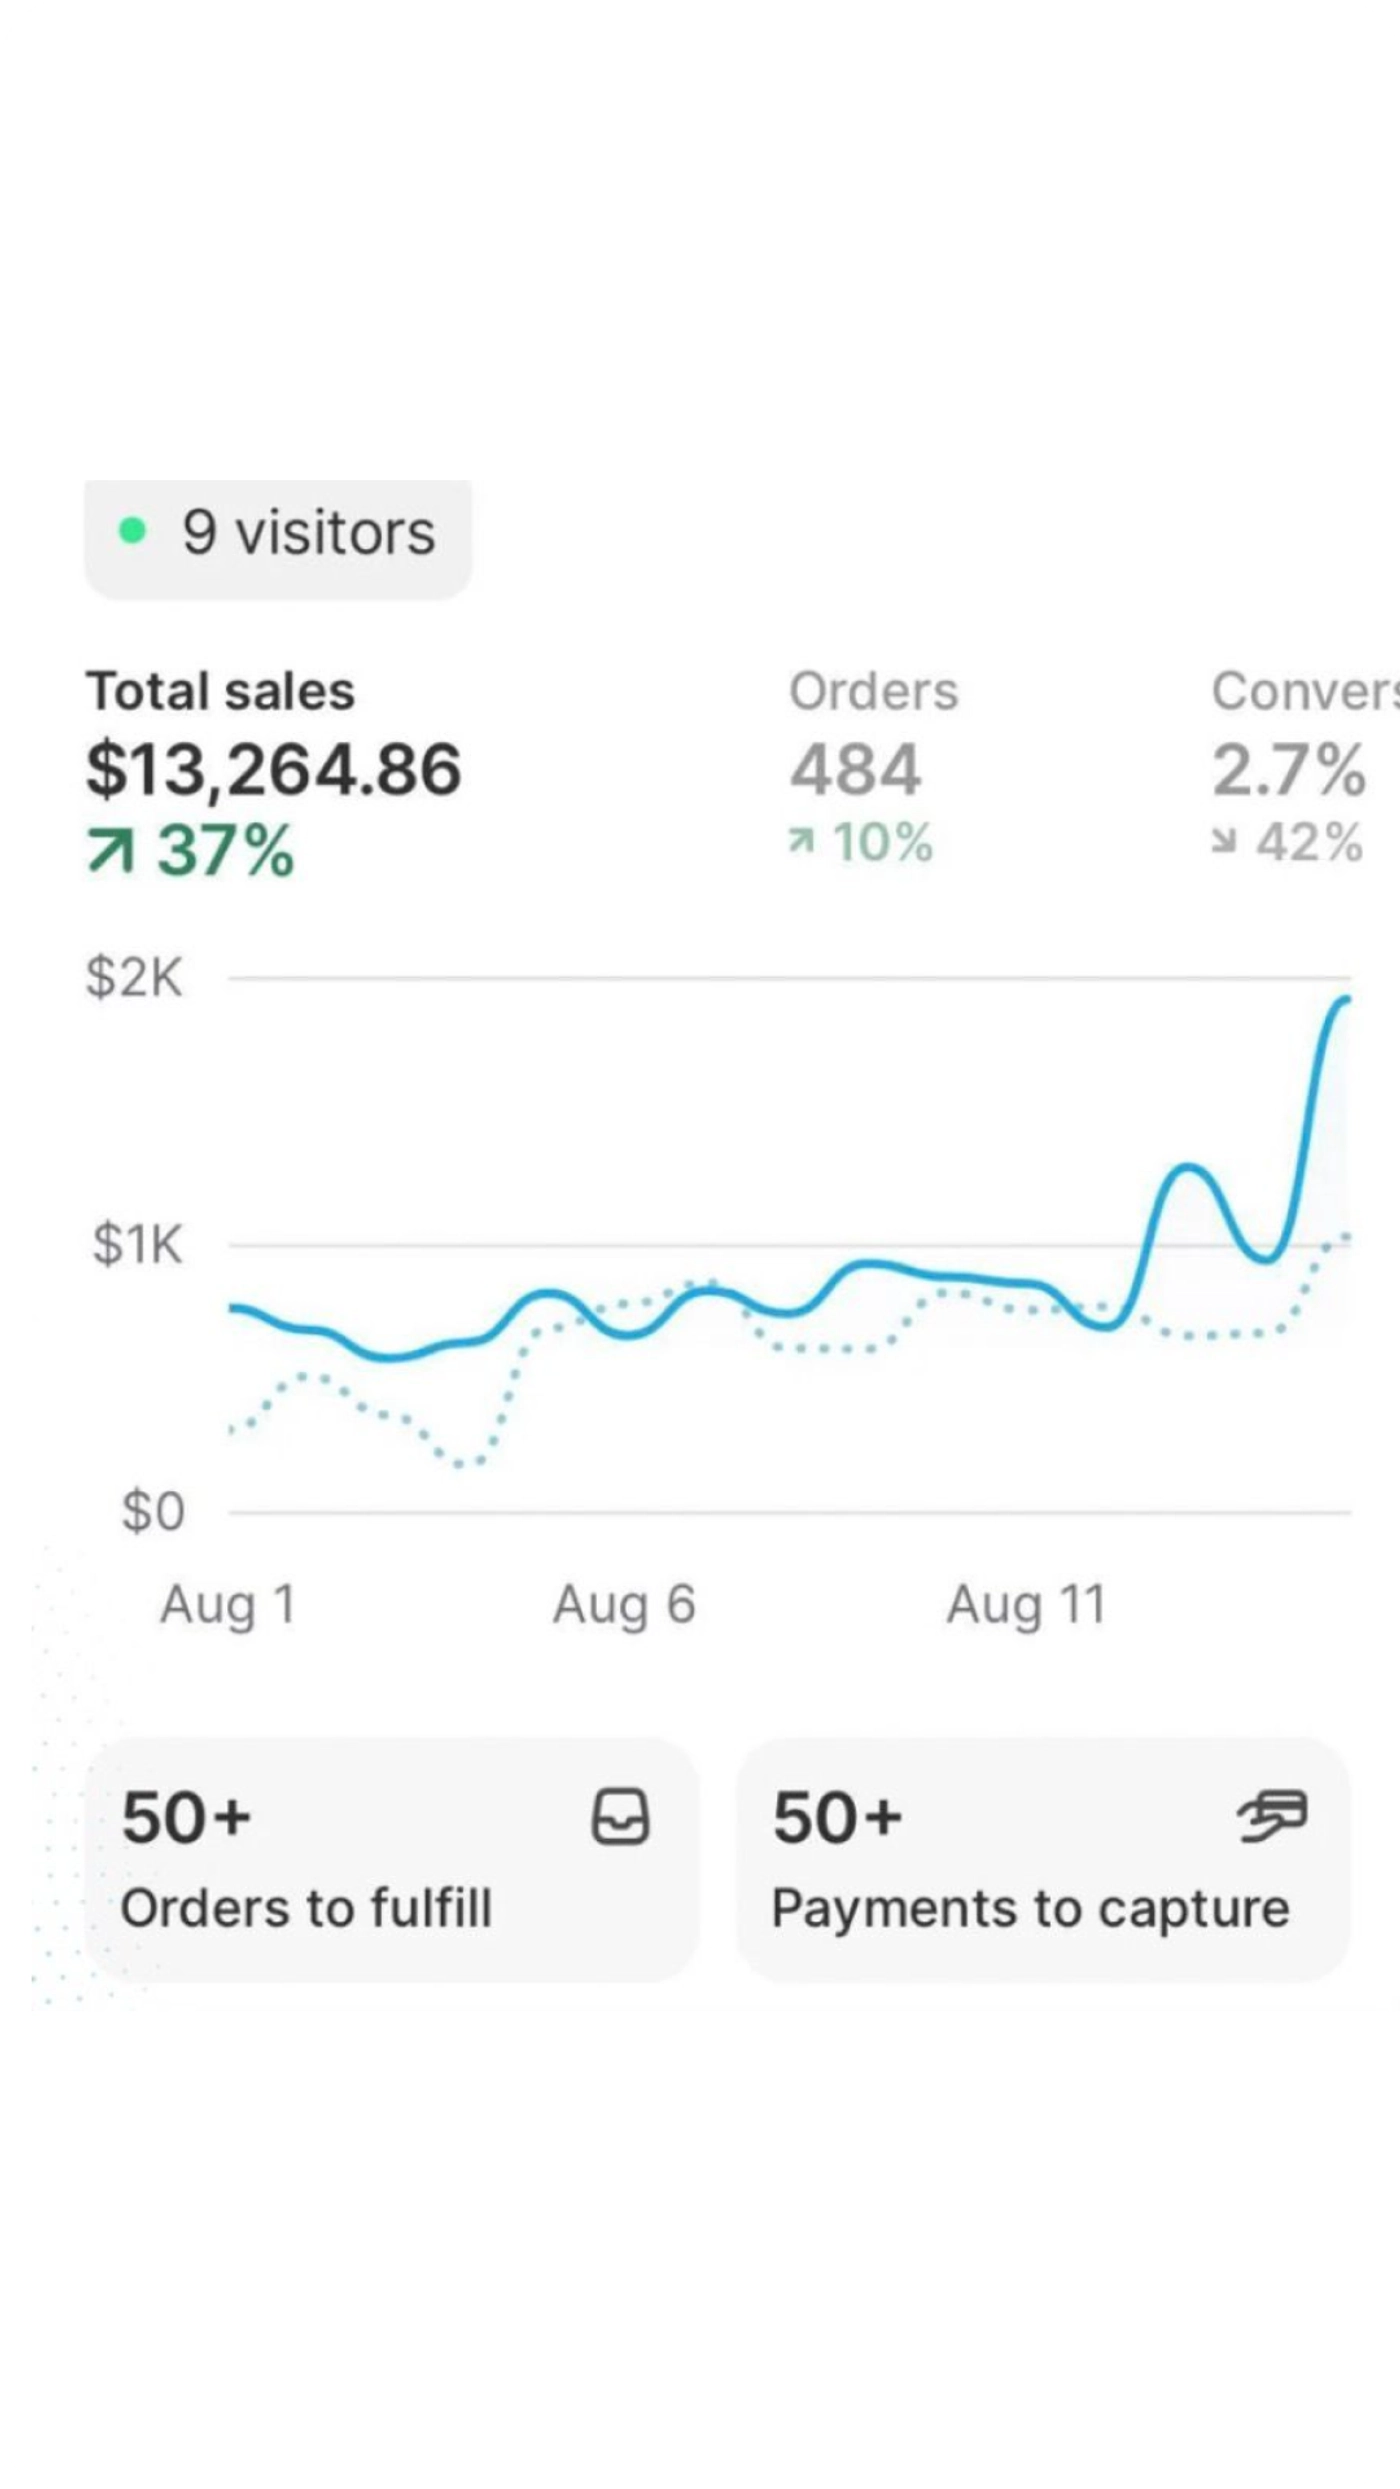Open the 9 visitors live view pill
The image size is (1400, 2489).
click(x=278, y=539)
